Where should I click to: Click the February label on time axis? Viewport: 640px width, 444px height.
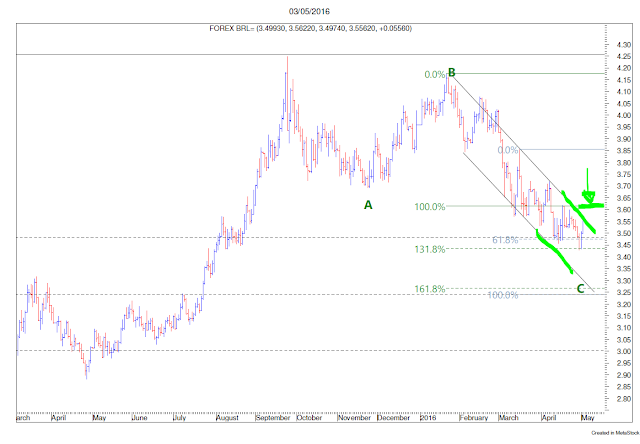coord(474,418)
